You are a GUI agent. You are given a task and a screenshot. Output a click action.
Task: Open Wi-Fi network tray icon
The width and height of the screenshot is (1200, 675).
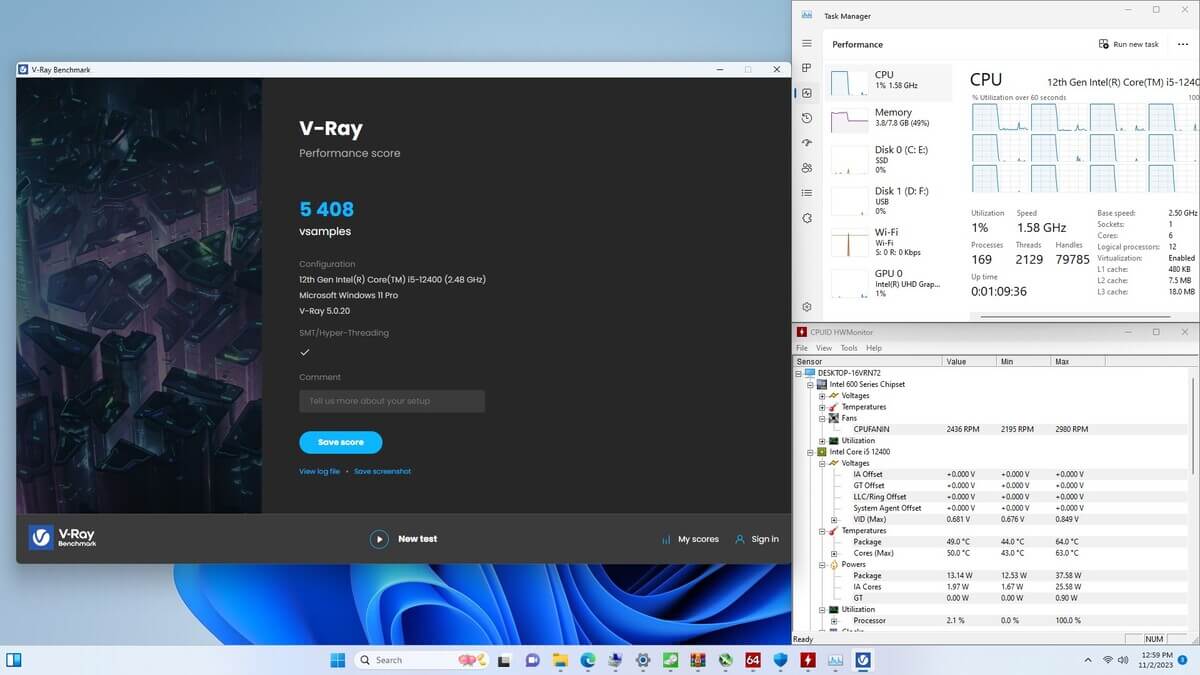click(x=1108, y=660)
